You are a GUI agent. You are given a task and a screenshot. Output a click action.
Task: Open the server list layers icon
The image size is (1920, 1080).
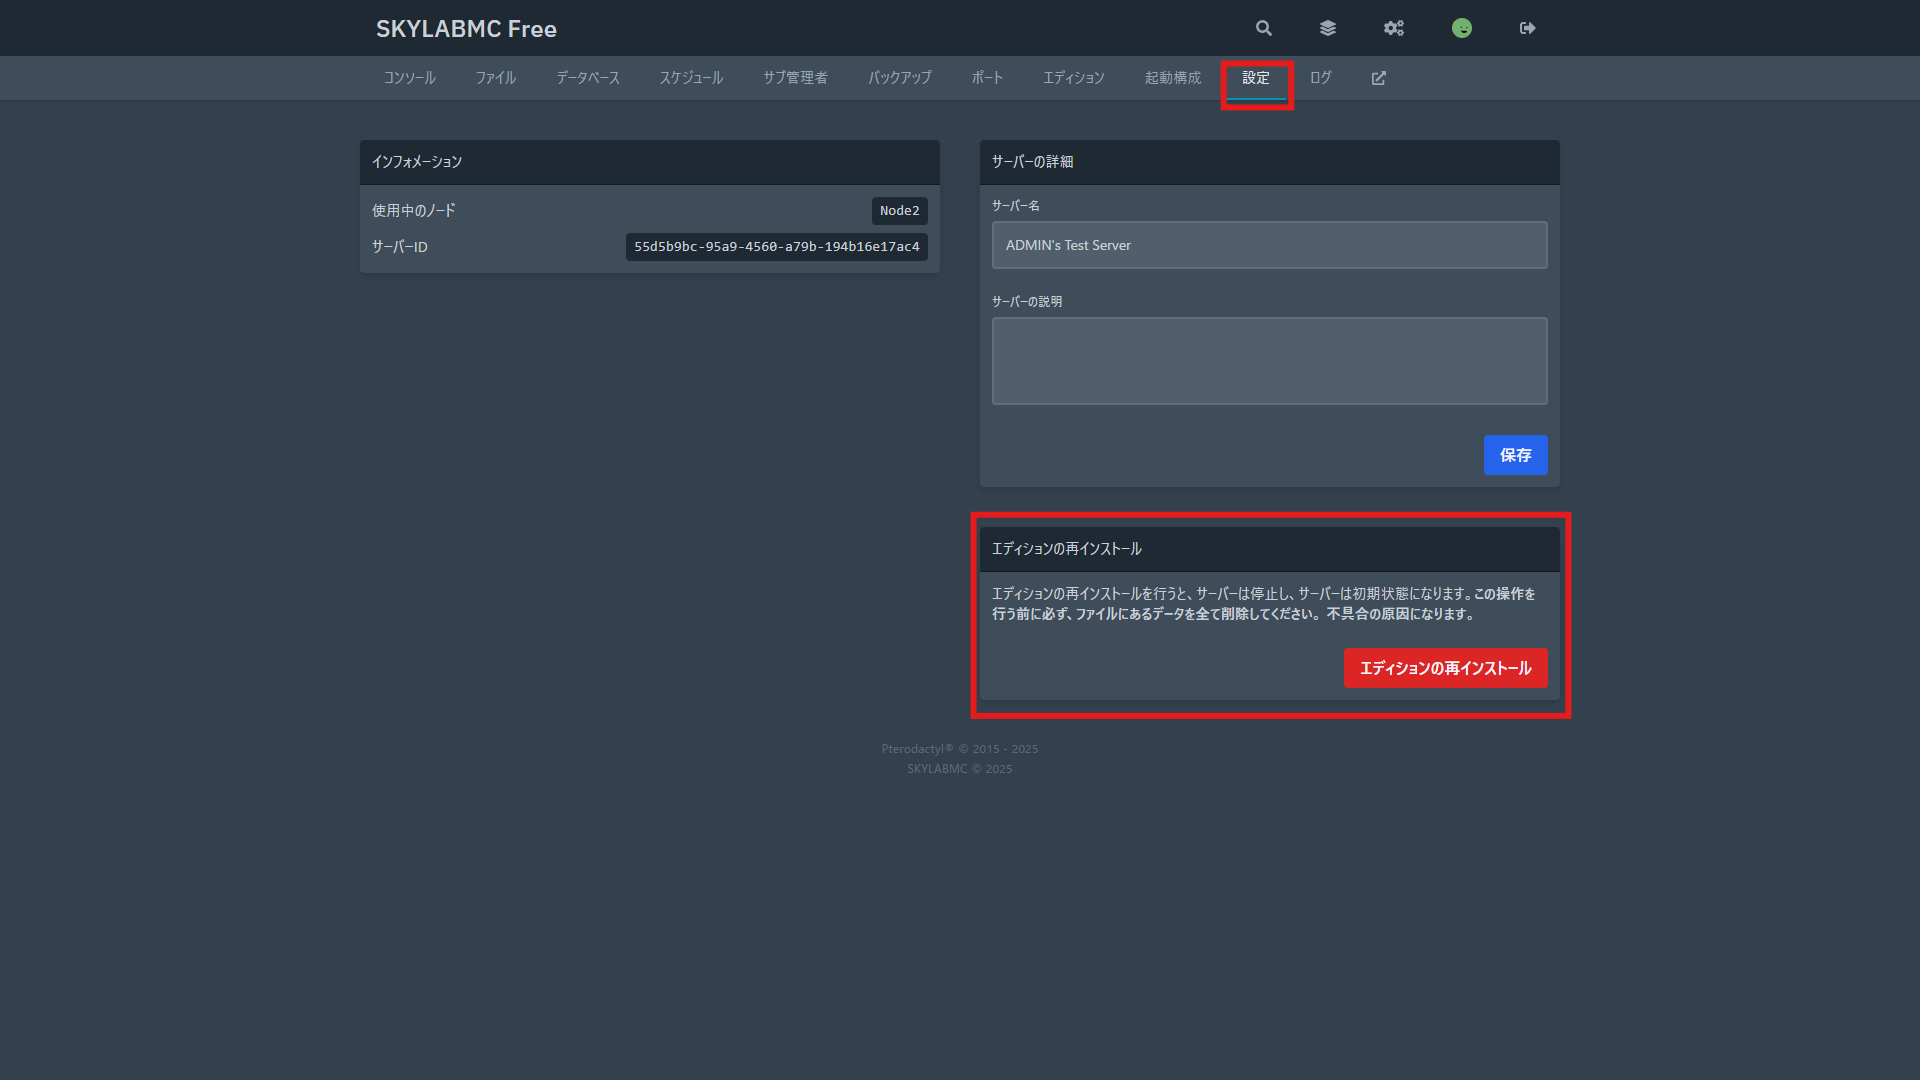tap(1328, 28)
